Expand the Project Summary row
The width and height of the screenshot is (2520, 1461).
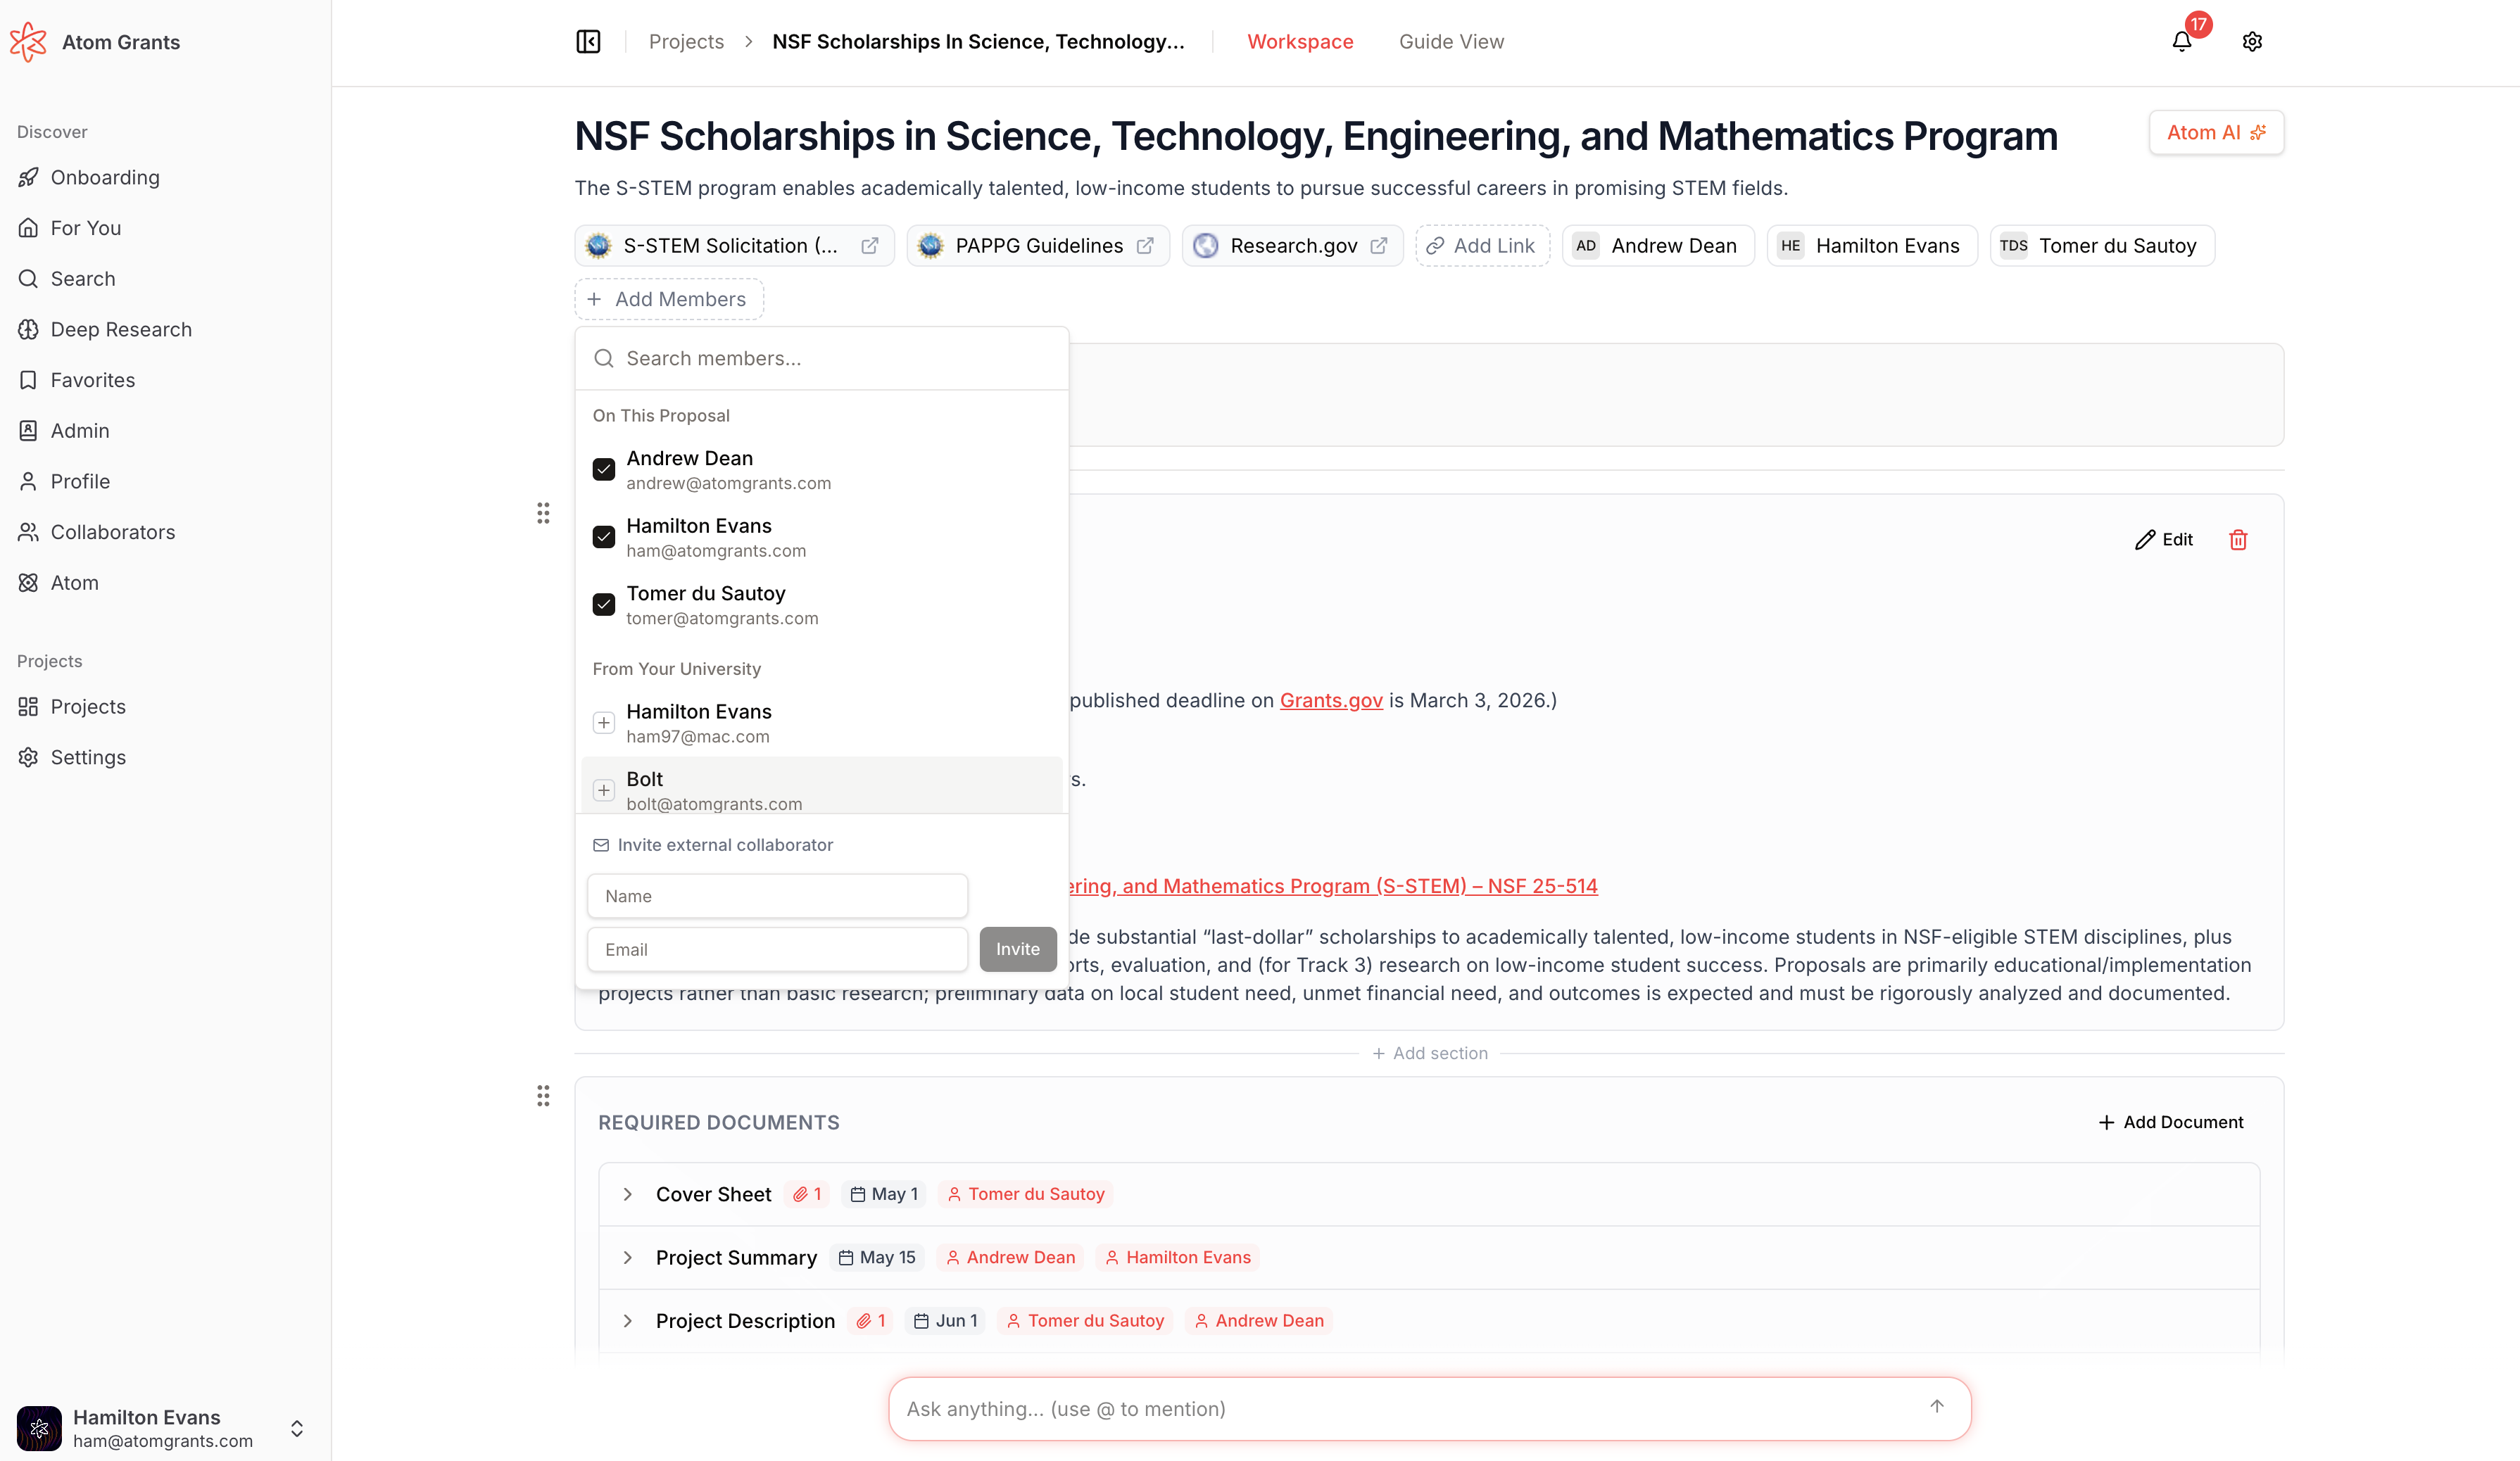coord(628,1257)
